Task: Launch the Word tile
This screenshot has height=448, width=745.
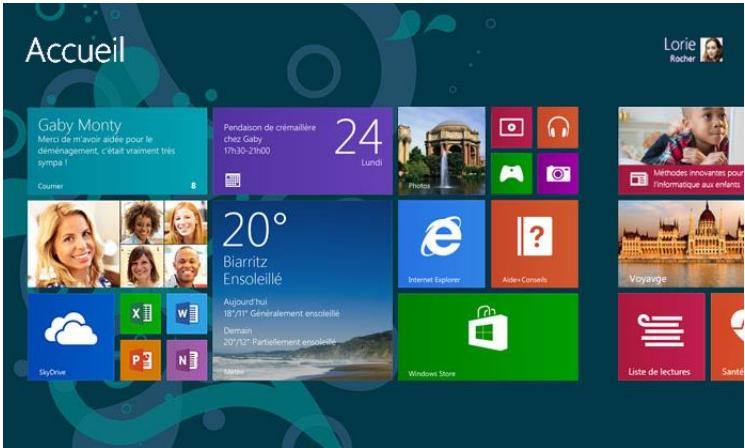Action: click(187, 314)
